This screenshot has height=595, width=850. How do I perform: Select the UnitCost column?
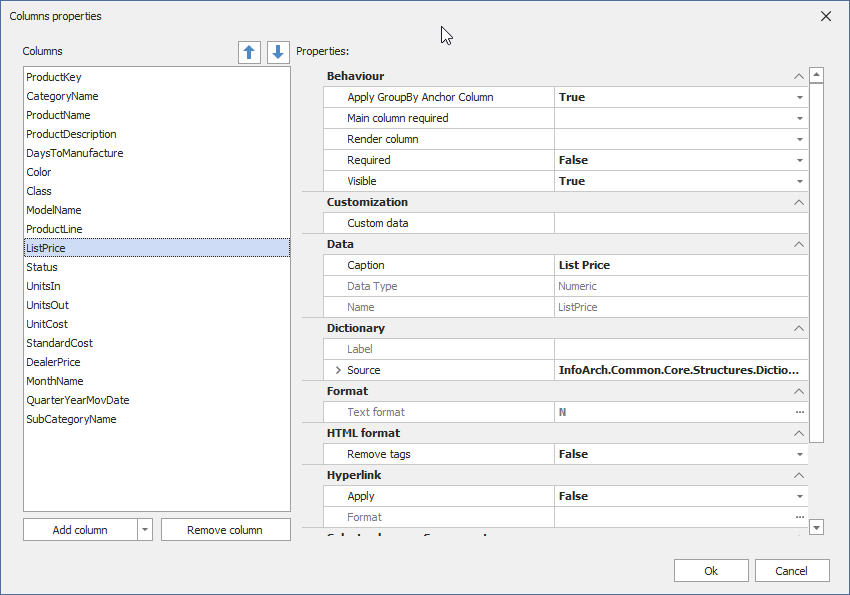(47, 324)
